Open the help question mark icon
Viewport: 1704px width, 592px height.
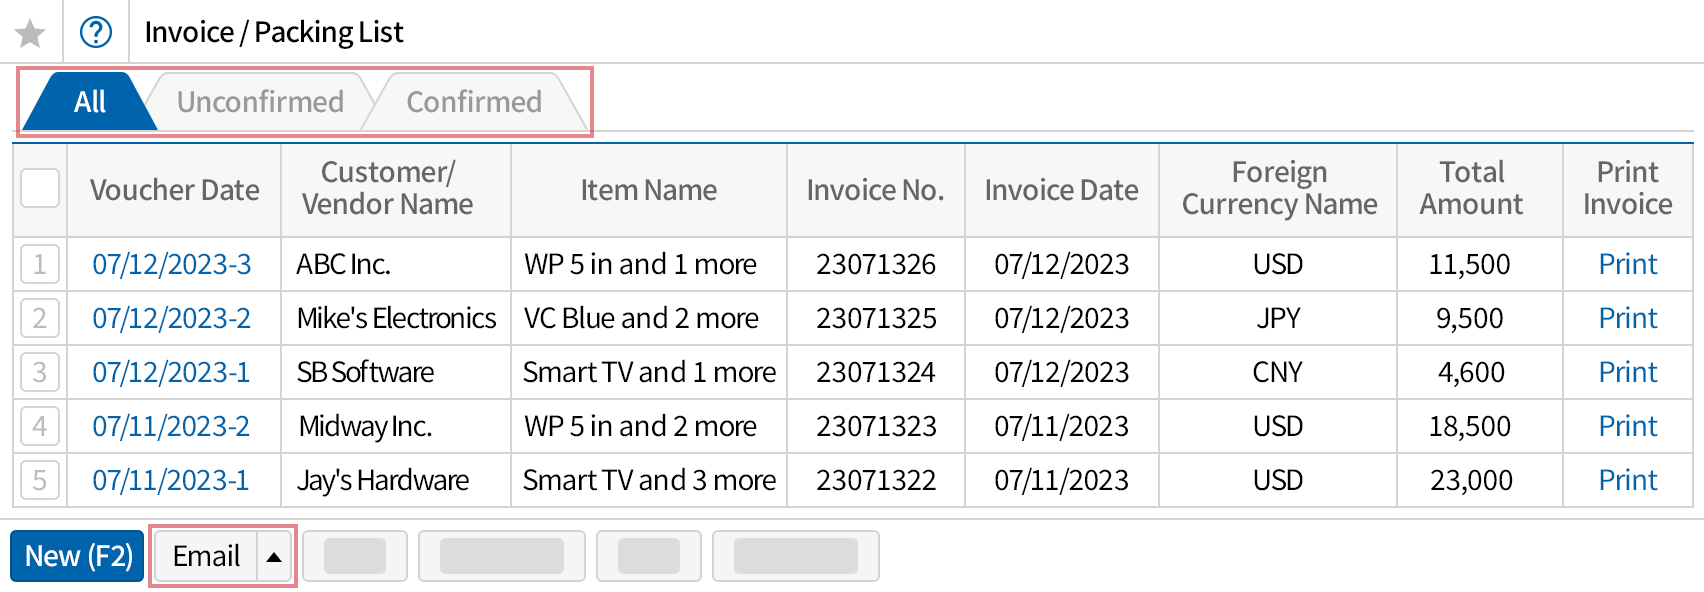(x=96, y=32)
